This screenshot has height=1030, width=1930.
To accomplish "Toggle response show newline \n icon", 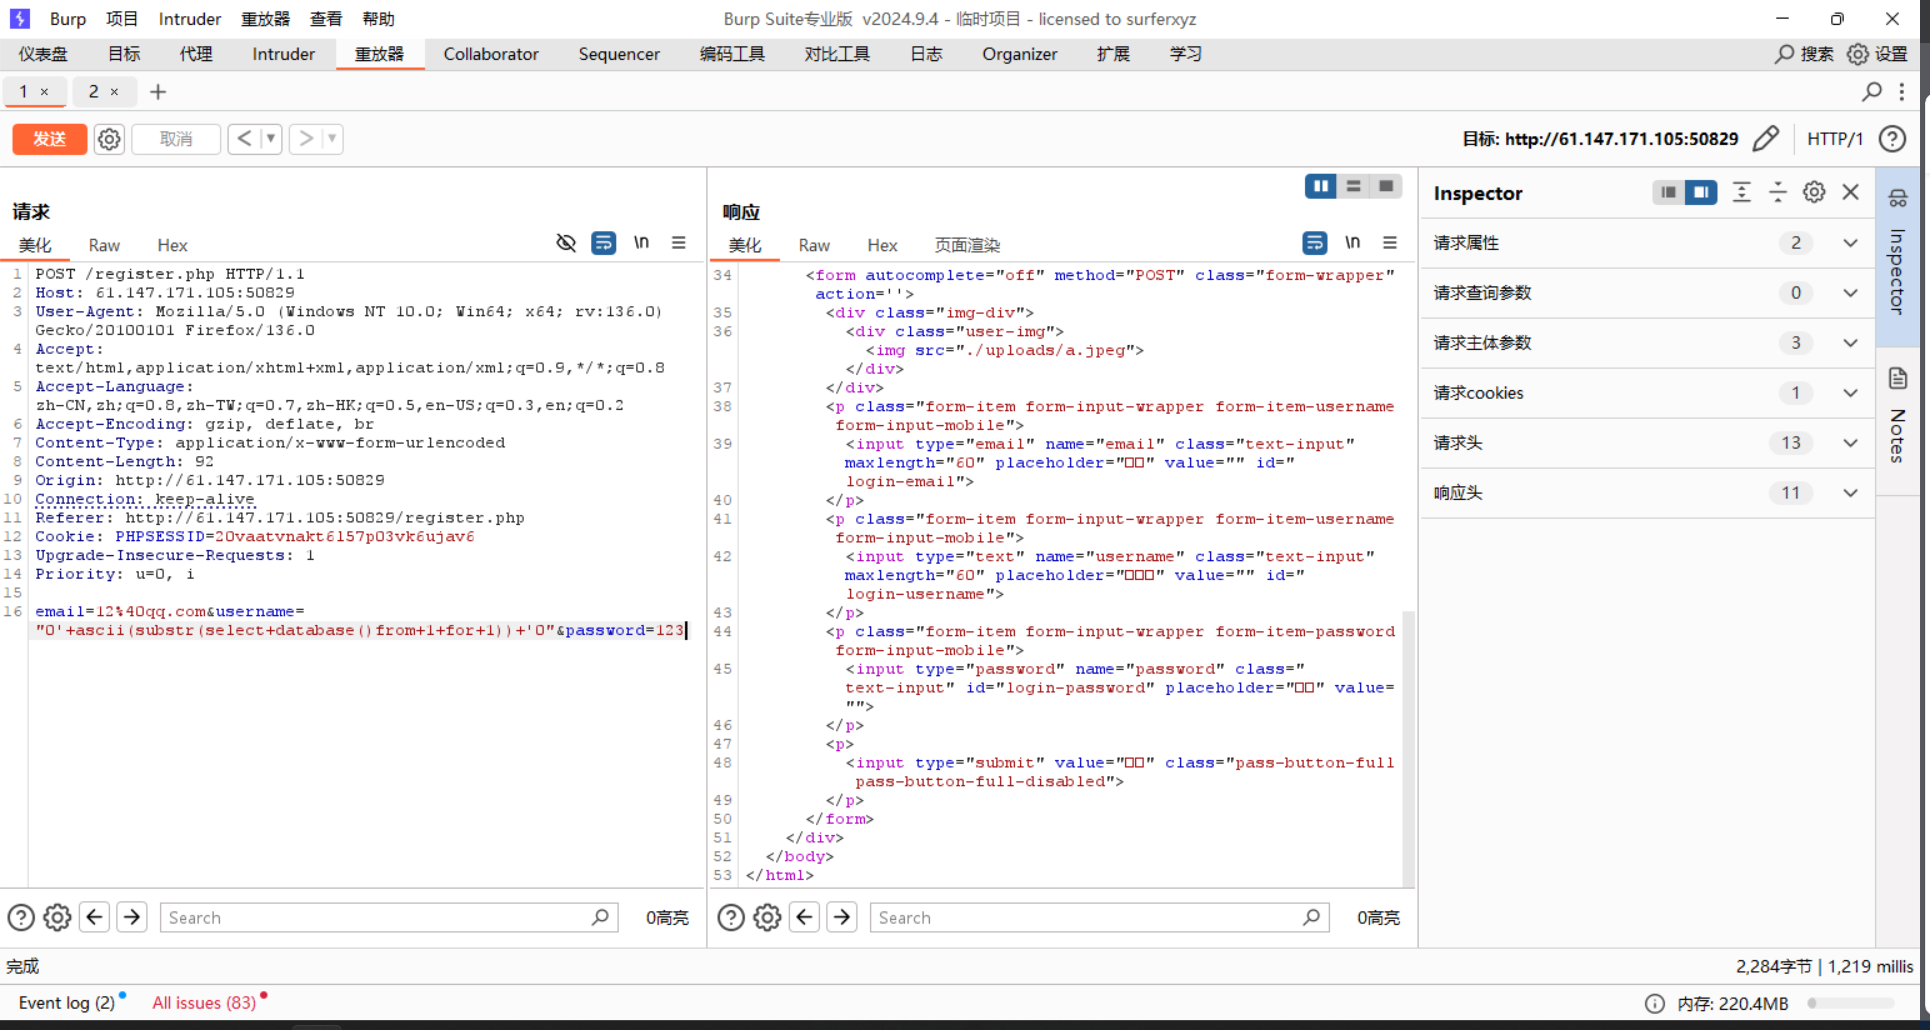I will 1352,243.
